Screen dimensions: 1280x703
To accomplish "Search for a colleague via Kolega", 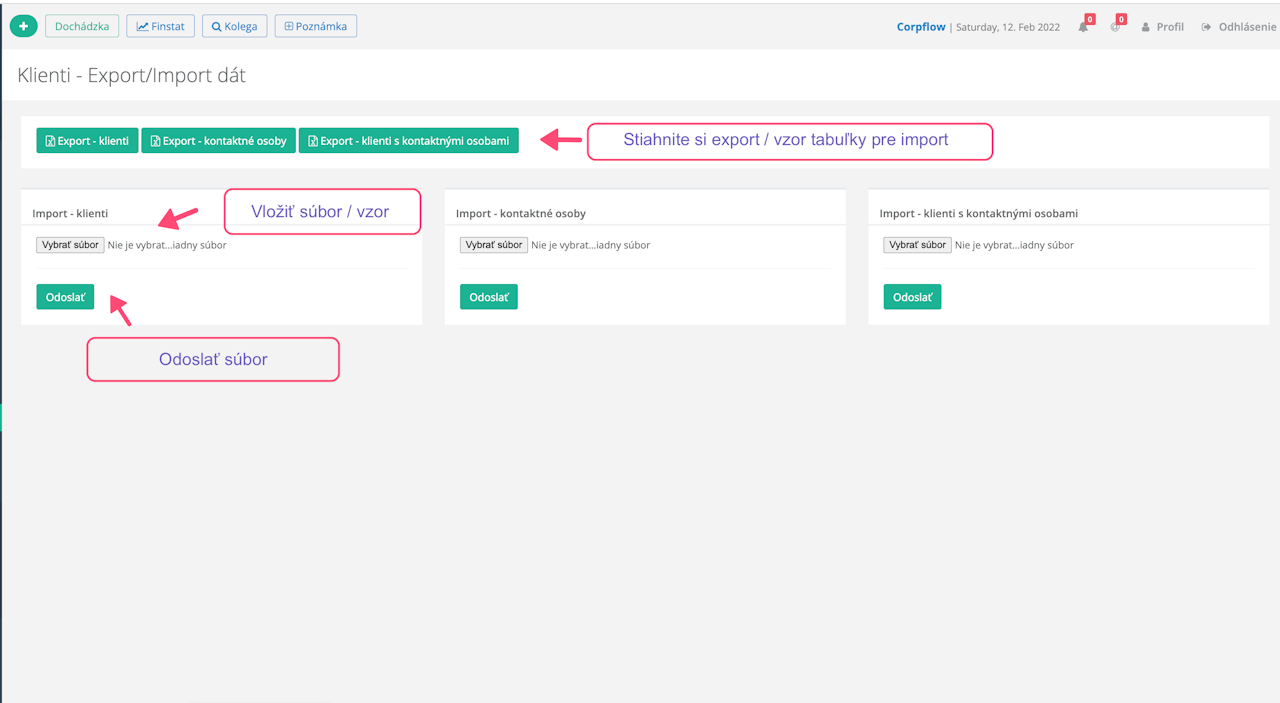I will (x=234, y=26).
